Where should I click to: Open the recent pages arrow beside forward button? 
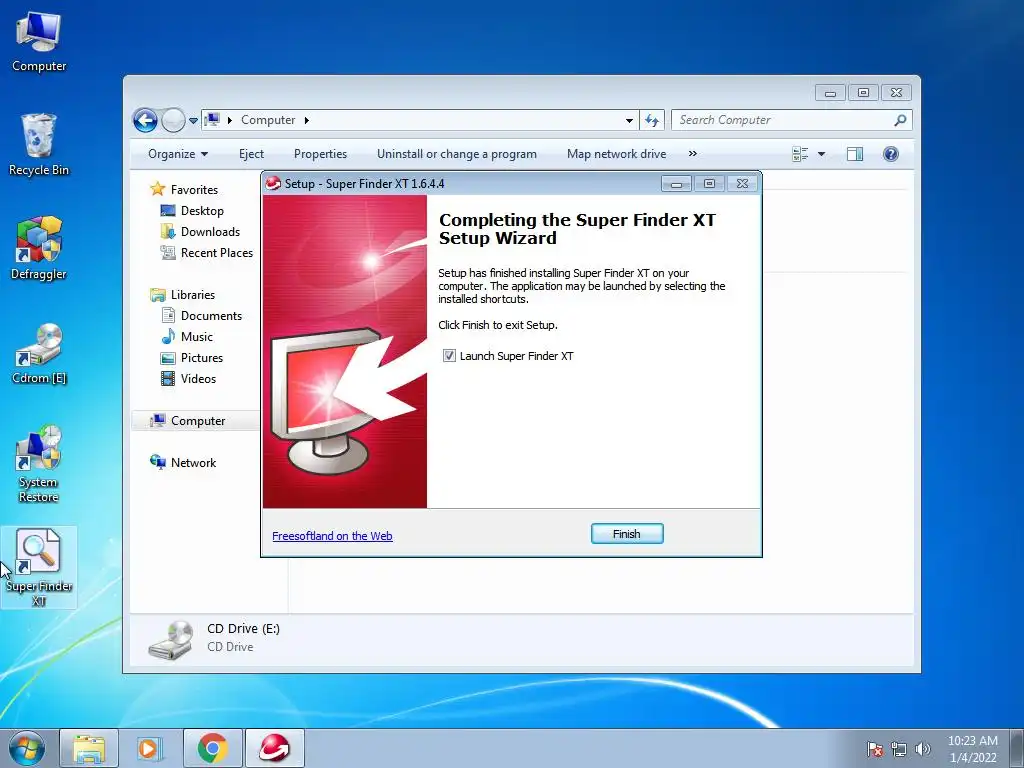(x=193, y=121)
